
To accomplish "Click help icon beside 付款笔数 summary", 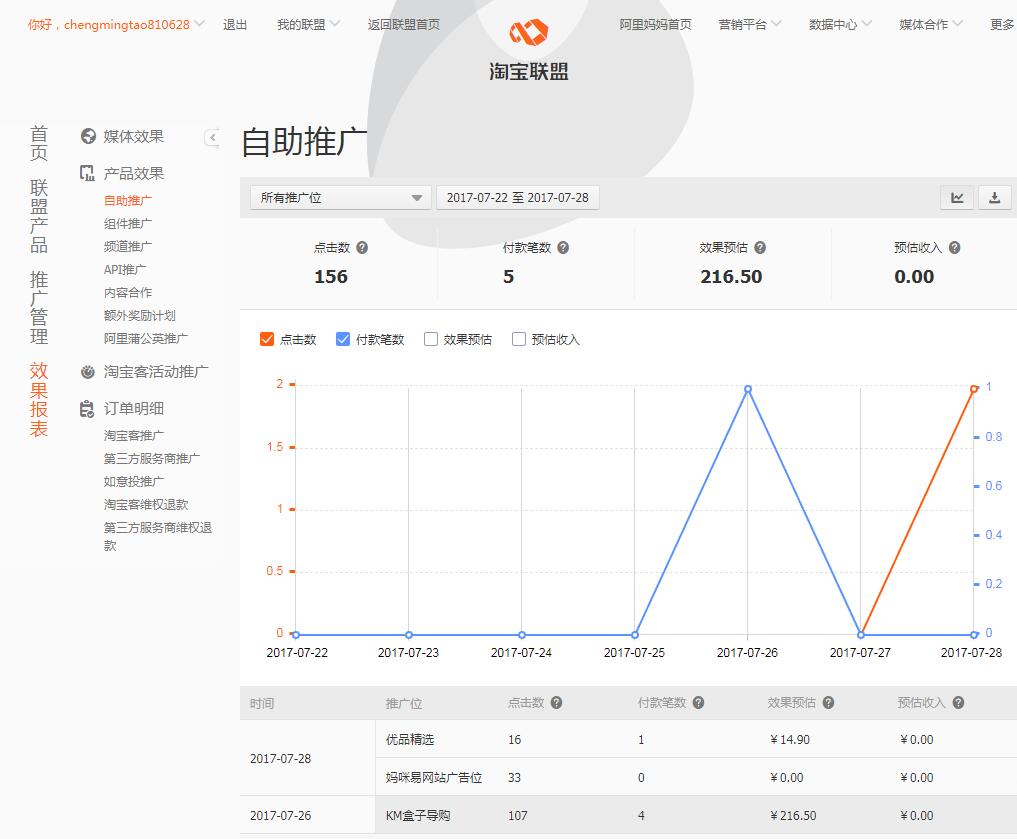I will pyautogui.click(x=563, y=248).
